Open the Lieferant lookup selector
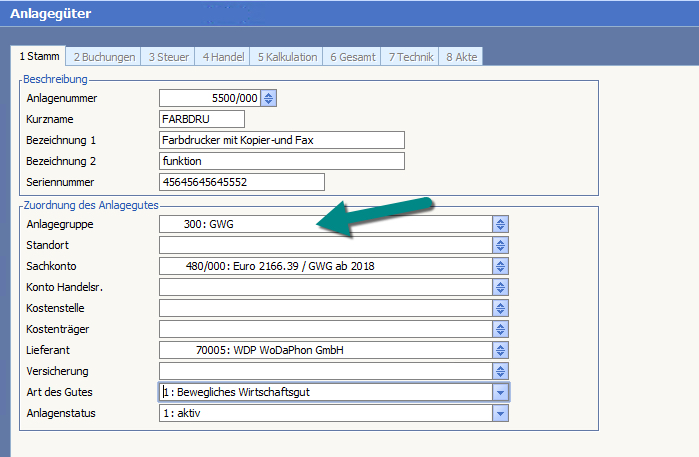The height and width of the screenshot is (457, 699). pyautogui.click(x=501, y=350)
